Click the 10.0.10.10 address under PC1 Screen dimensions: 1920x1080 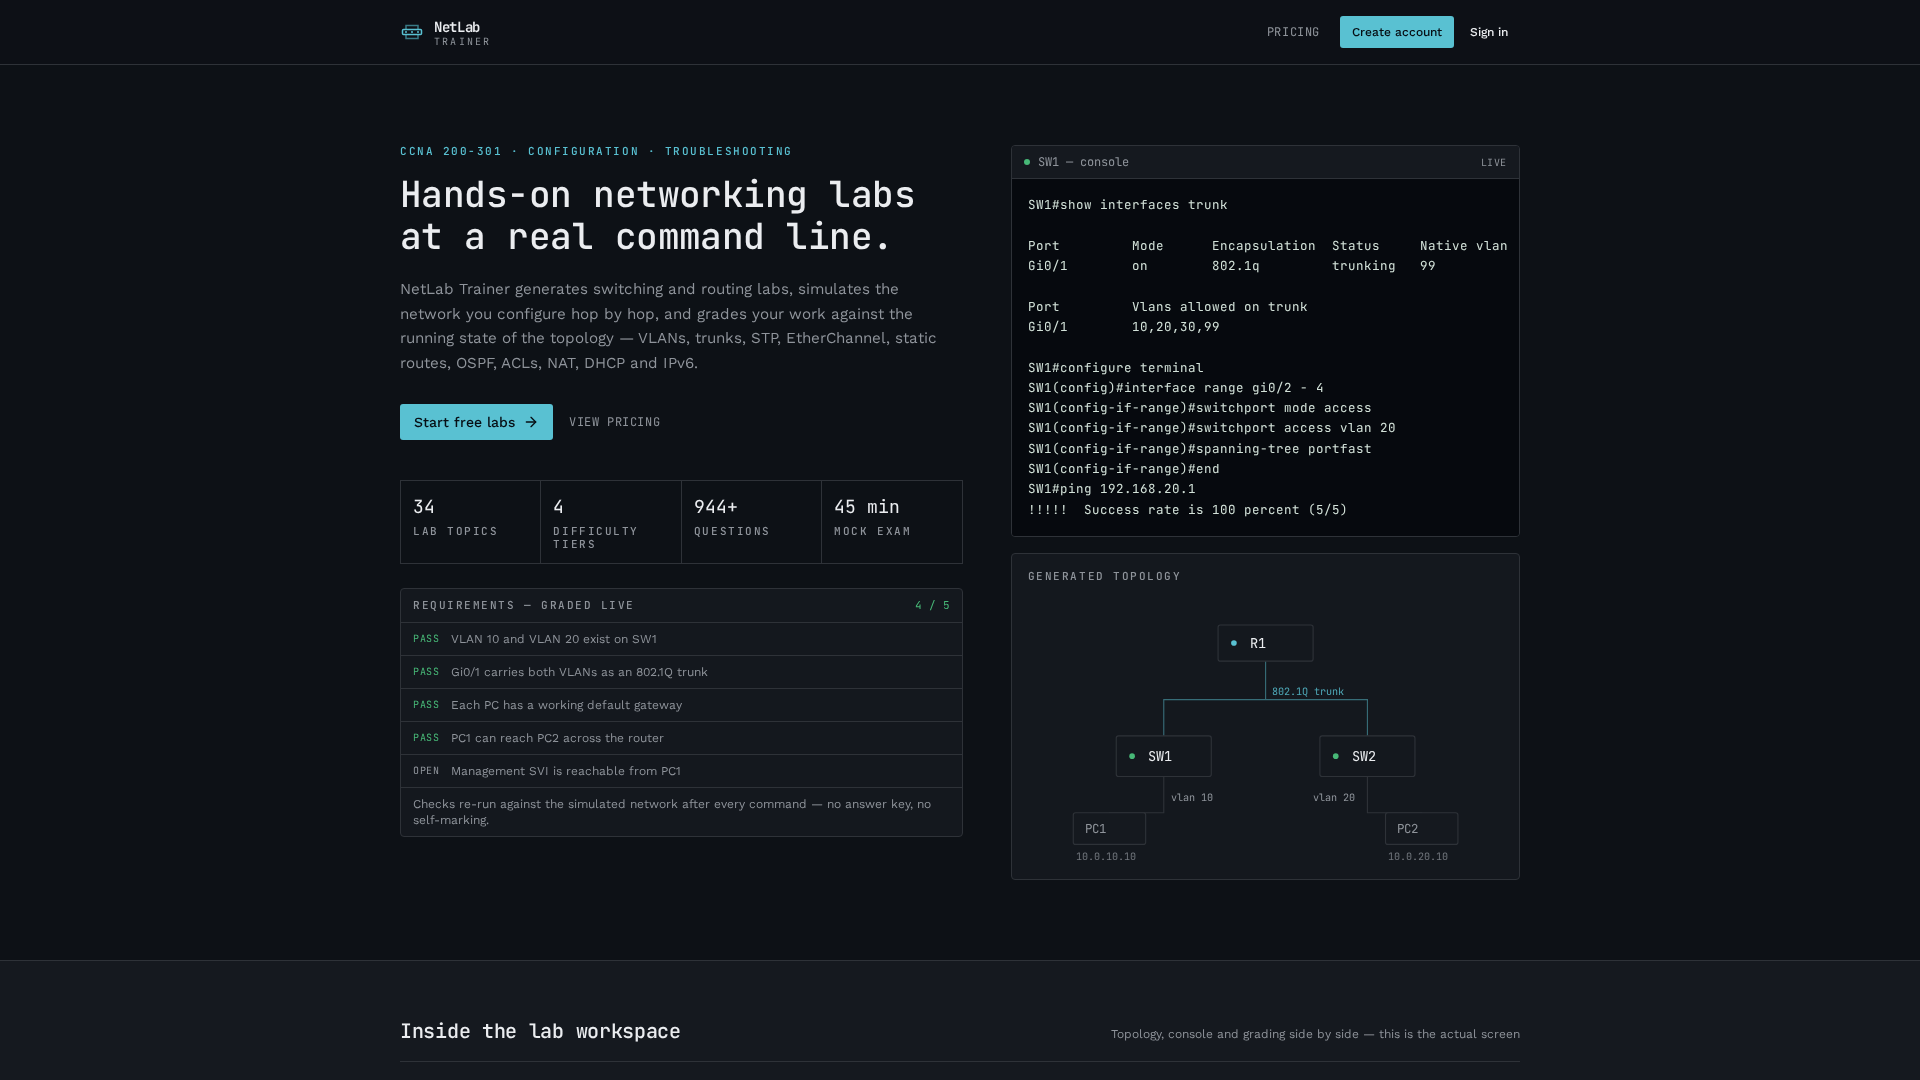[1106, 857]
